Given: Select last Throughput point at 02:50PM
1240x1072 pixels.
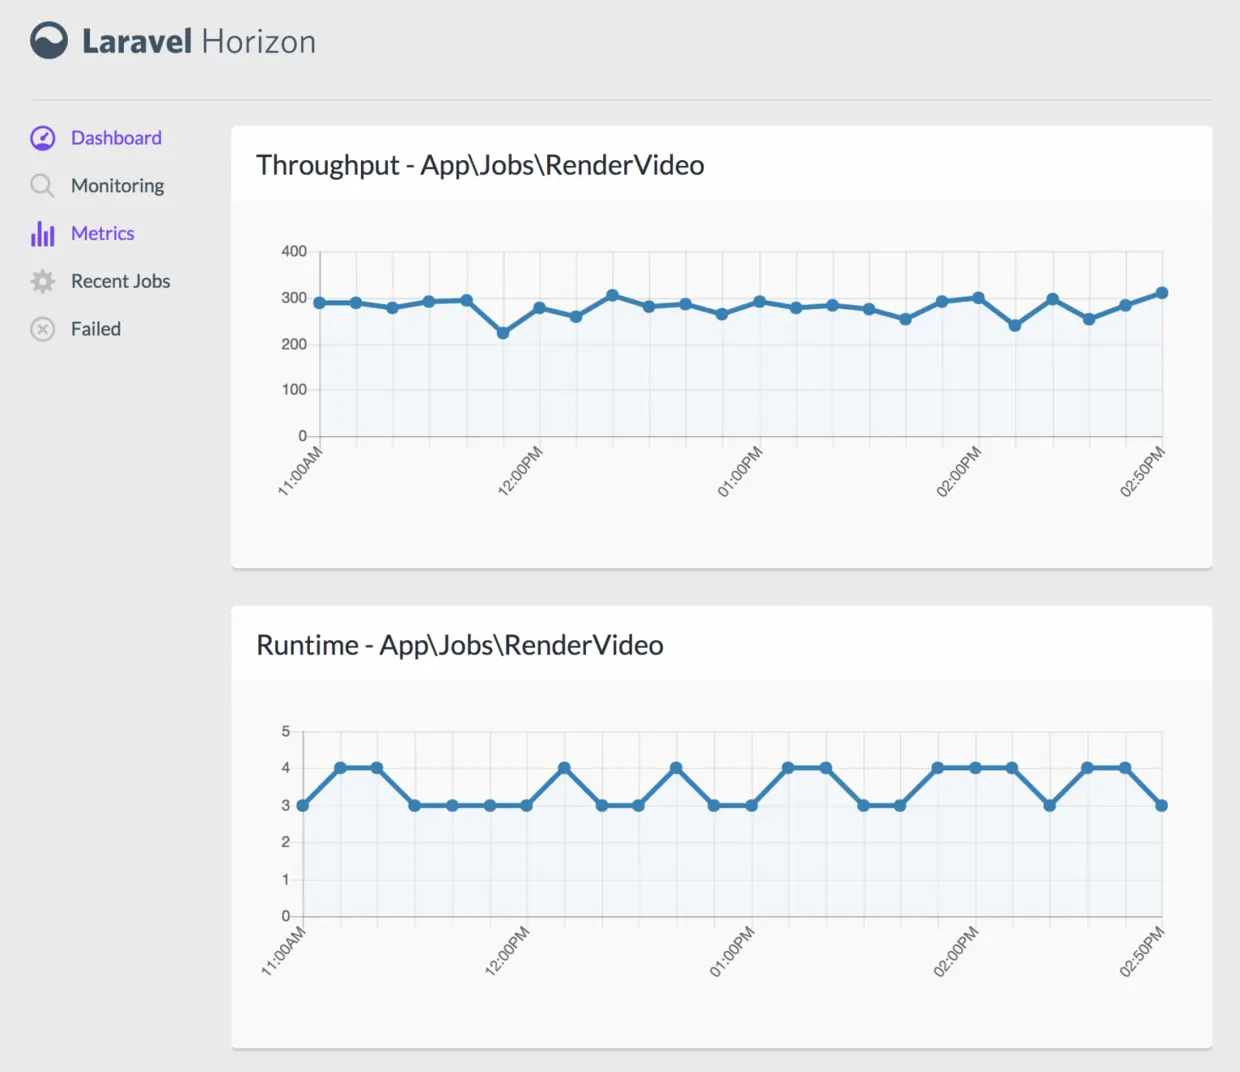Looking at the screenshot, I should (1162, 293).
